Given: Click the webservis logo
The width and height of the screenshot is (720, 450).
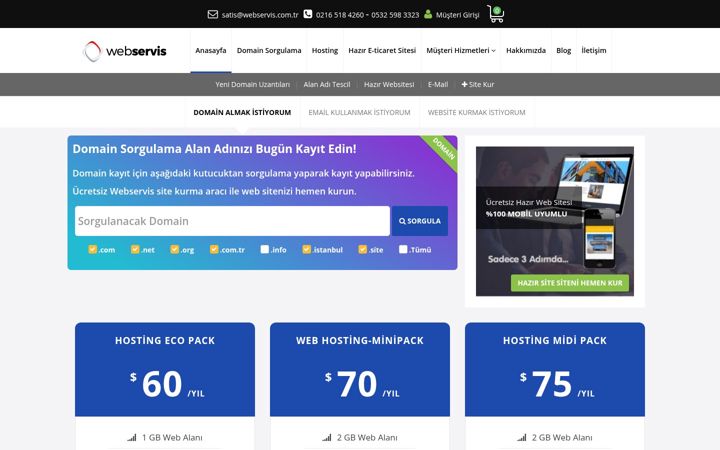Looking at the screenshot, I should click(125, 51).
